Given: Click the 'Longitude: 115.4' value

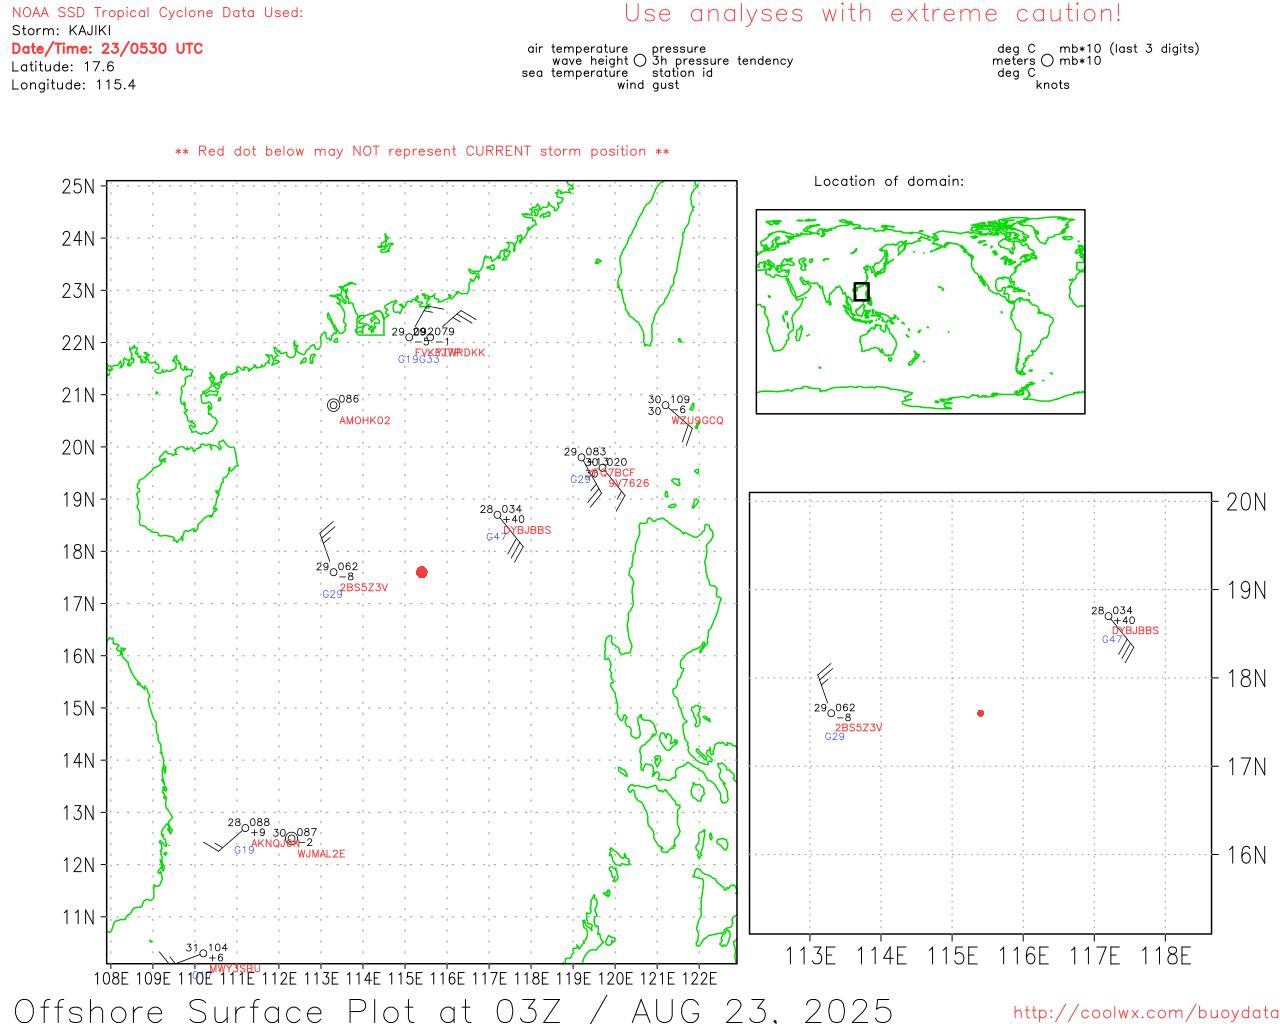Looking at the screenshot, I should tap(73, 85).
